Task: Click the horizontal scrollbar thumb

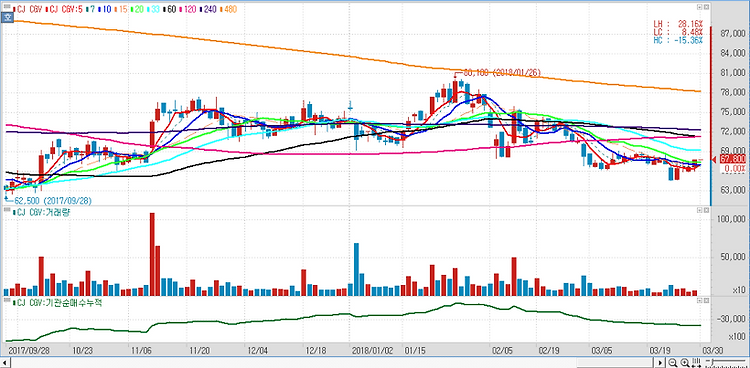Action: [x=615, y=363]
